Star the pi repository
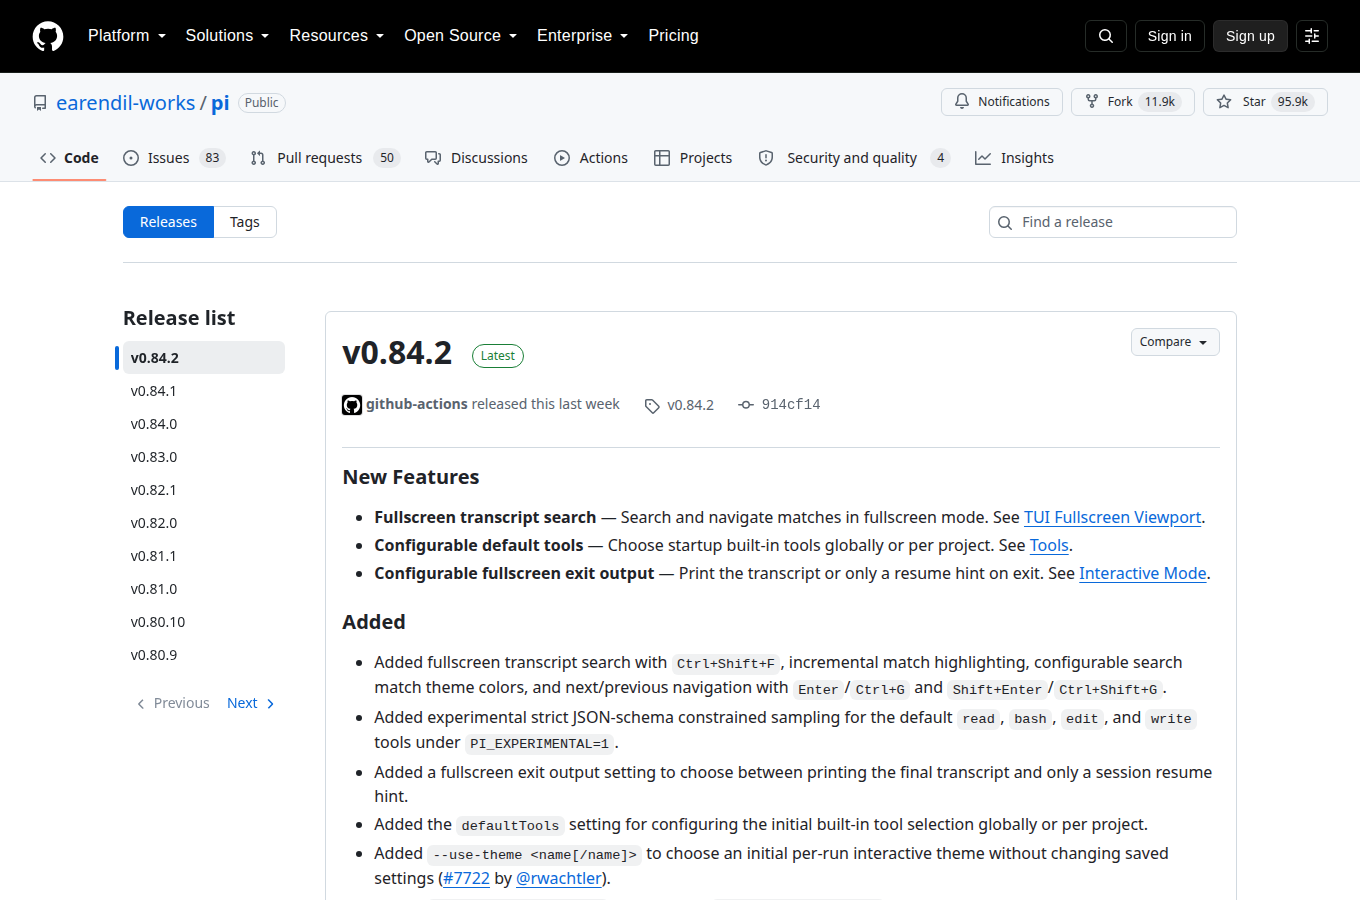Screen dimensions: 1360x900 pos(1265,102)
